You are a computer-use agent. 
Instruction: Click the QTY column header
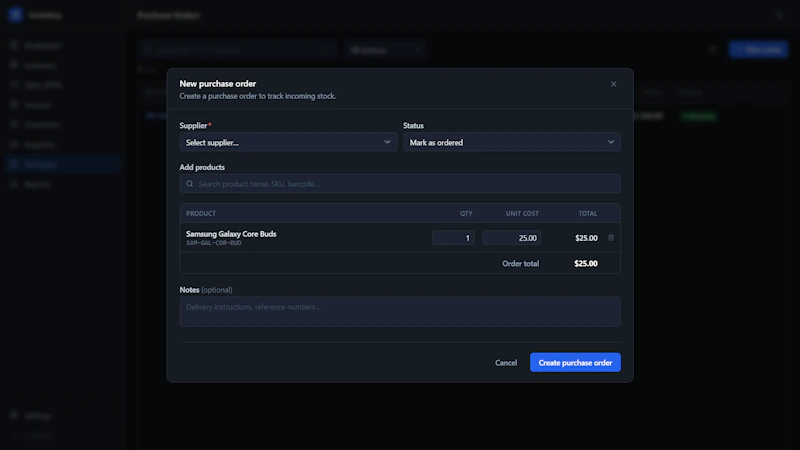pos(466,213)
